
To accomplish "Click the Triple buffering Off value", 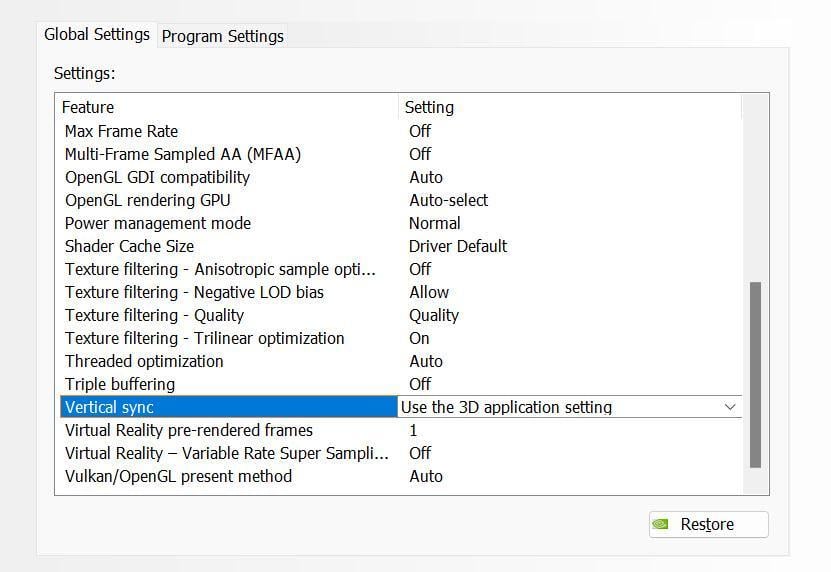I will [x=420, y=384].
